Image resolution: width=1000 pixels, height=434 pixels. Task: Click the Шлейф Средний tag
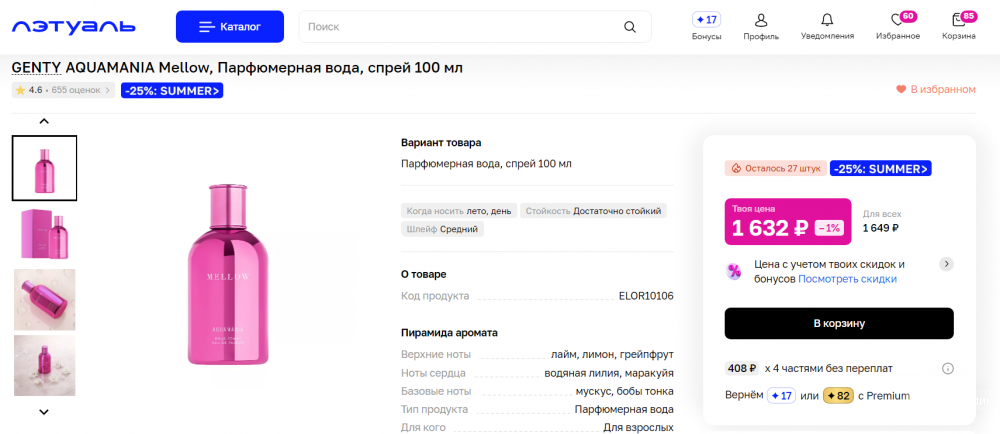coord(443,229)
